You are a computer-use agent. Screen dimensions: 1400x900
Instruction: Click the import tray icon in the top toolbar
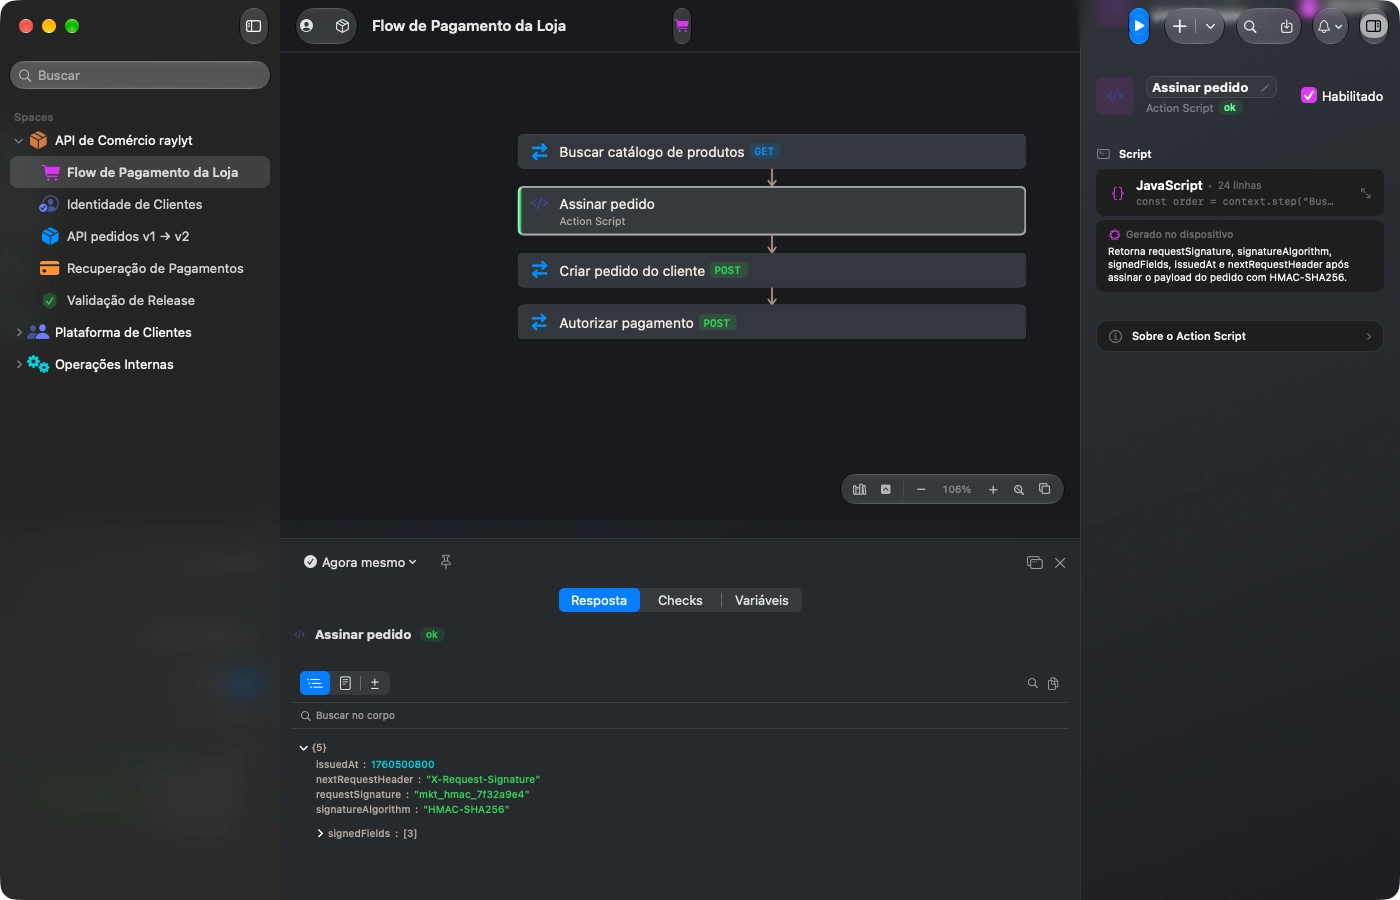(x=1286, y=27)
